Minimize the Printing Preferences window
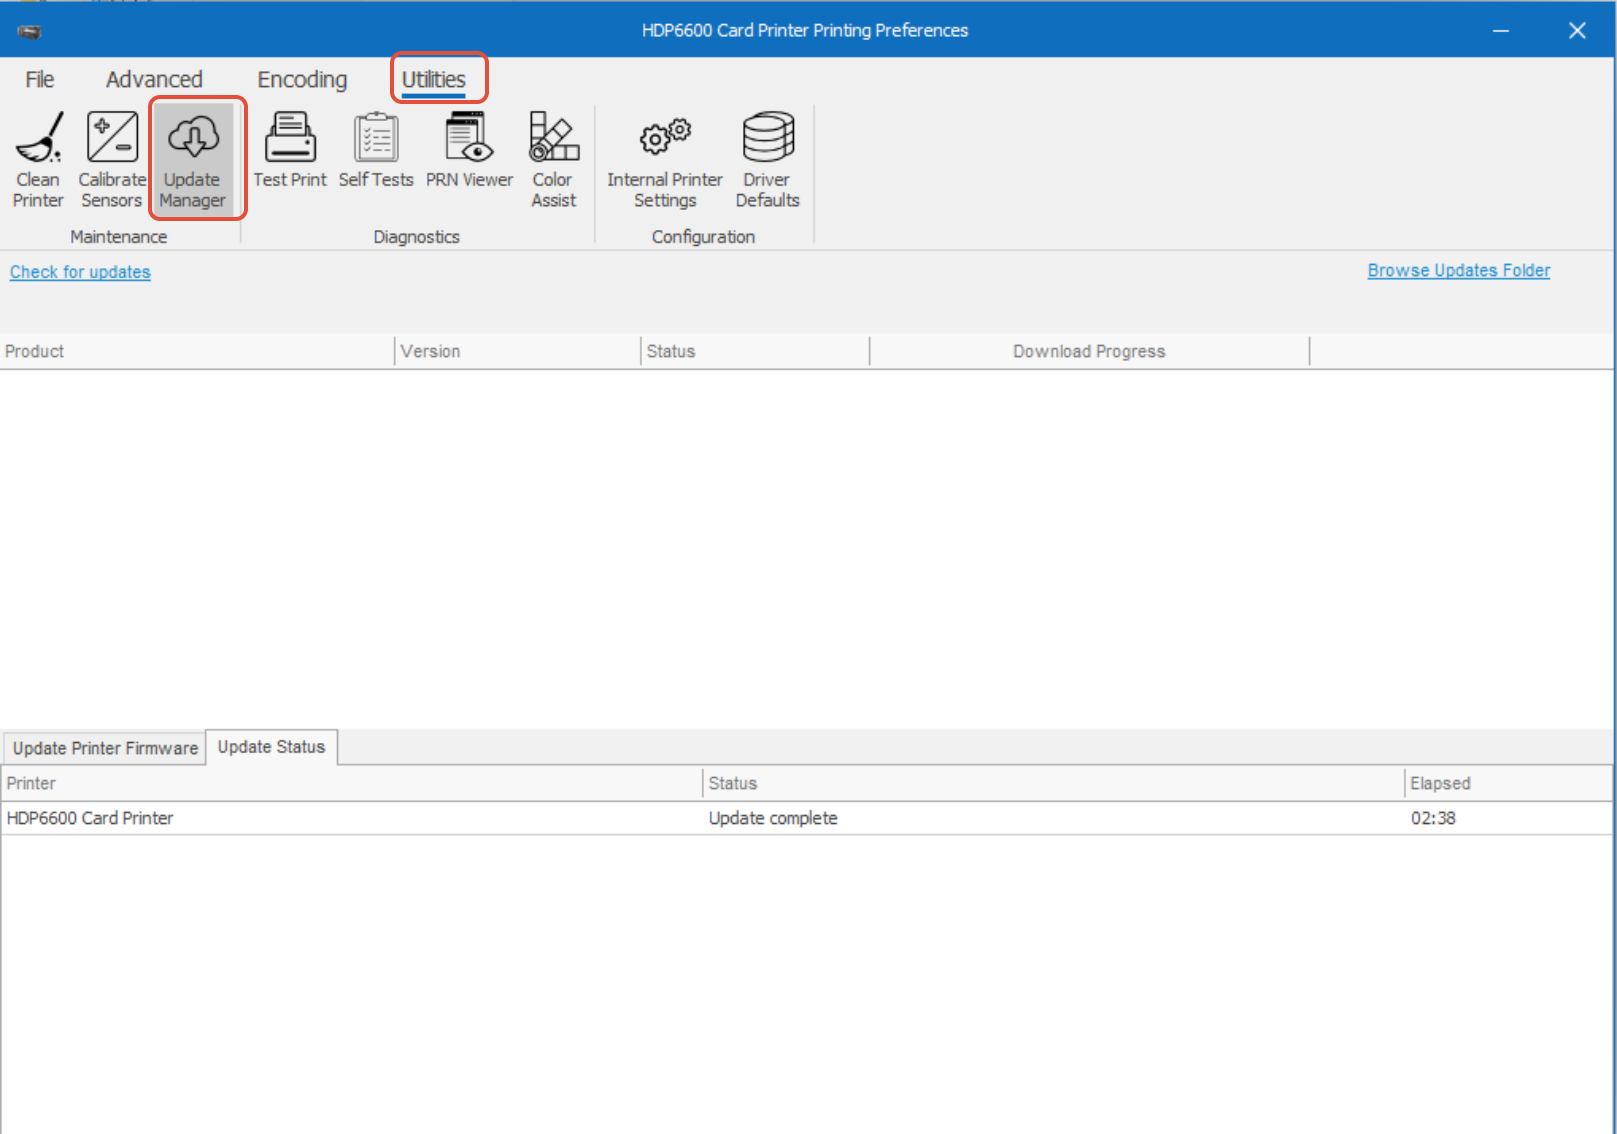The height and width of the screenshot is (1134, 1617). (1501, 31)
